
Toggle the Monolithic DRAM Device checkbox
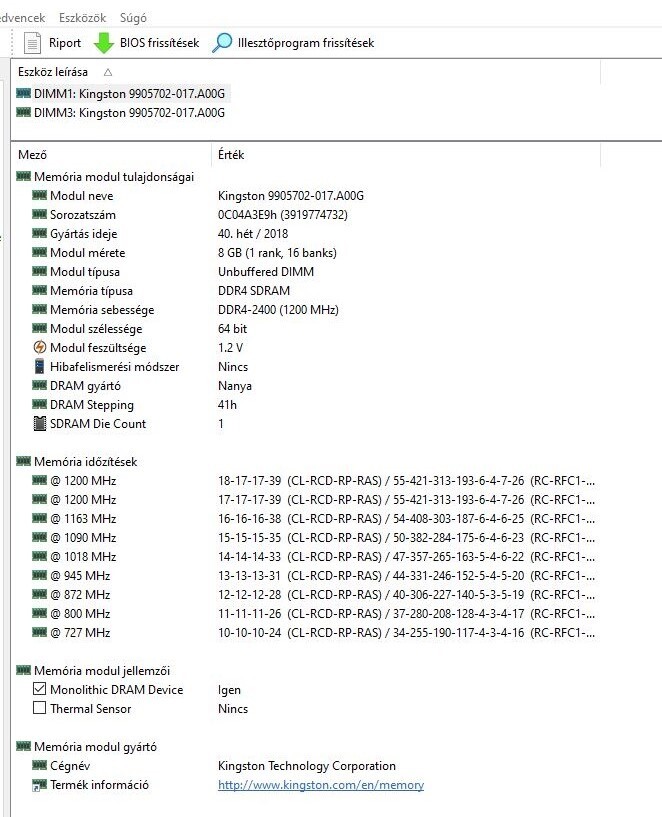point(40,689)
